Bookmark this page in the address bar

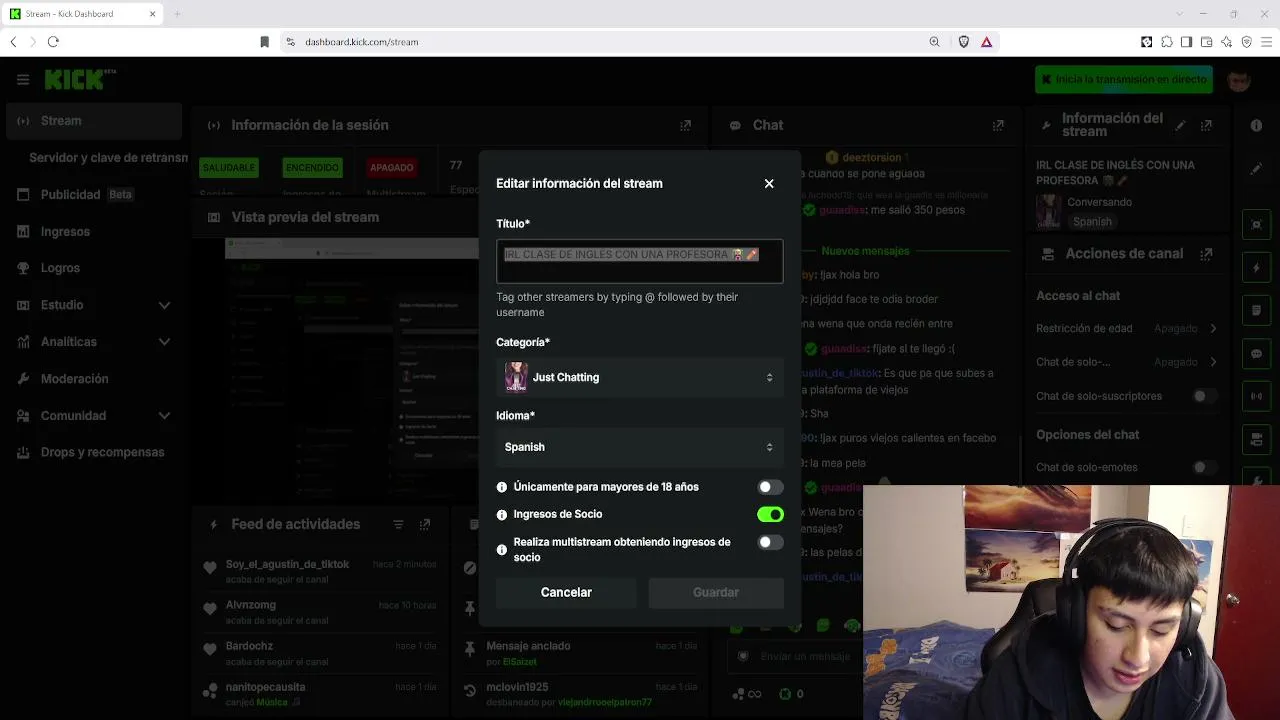[x=264, y=42]
